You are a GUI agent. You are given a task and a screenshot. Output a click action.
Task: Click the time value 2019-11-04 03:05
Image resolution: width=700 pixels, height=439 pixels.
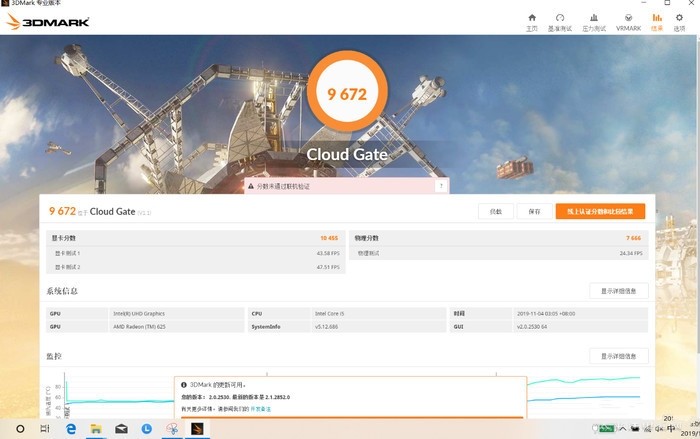(546, 314)
